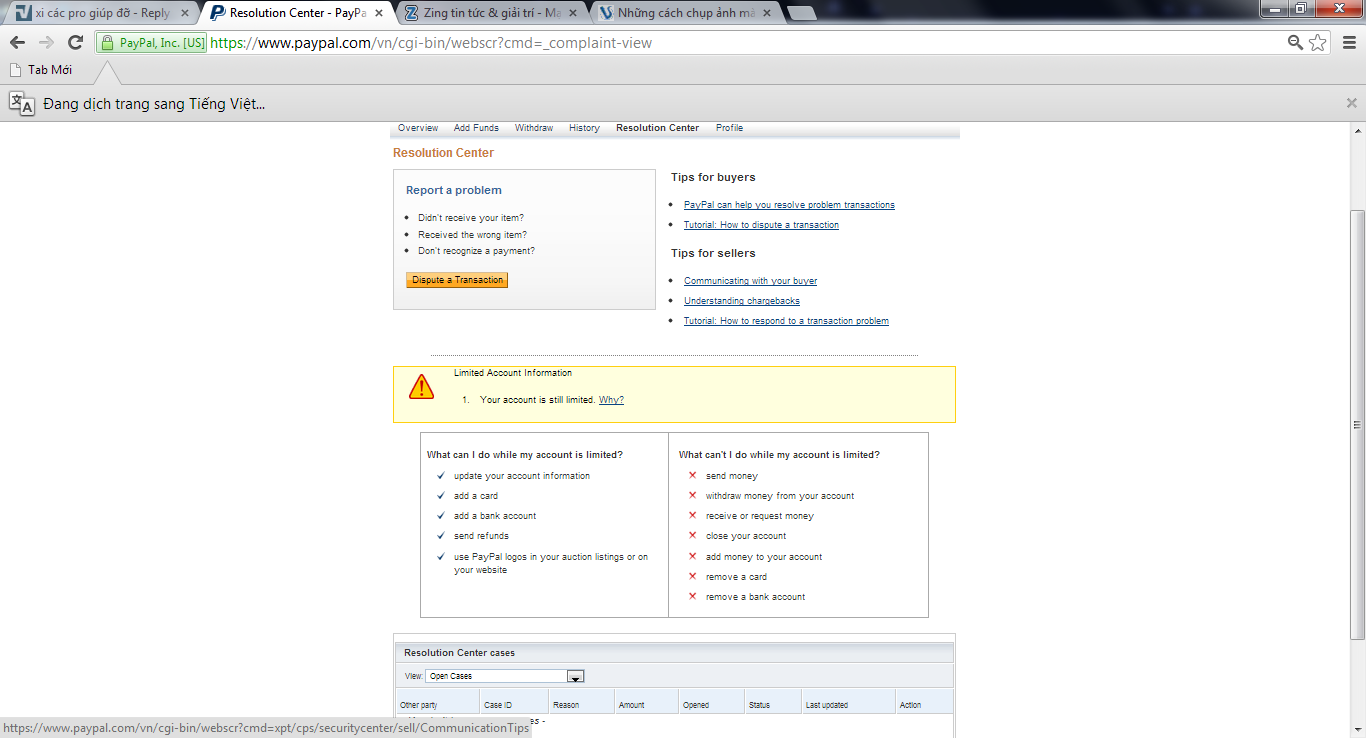Close the Resolution Center - PayPal tab
The image size is (1366, 738).
379,13
